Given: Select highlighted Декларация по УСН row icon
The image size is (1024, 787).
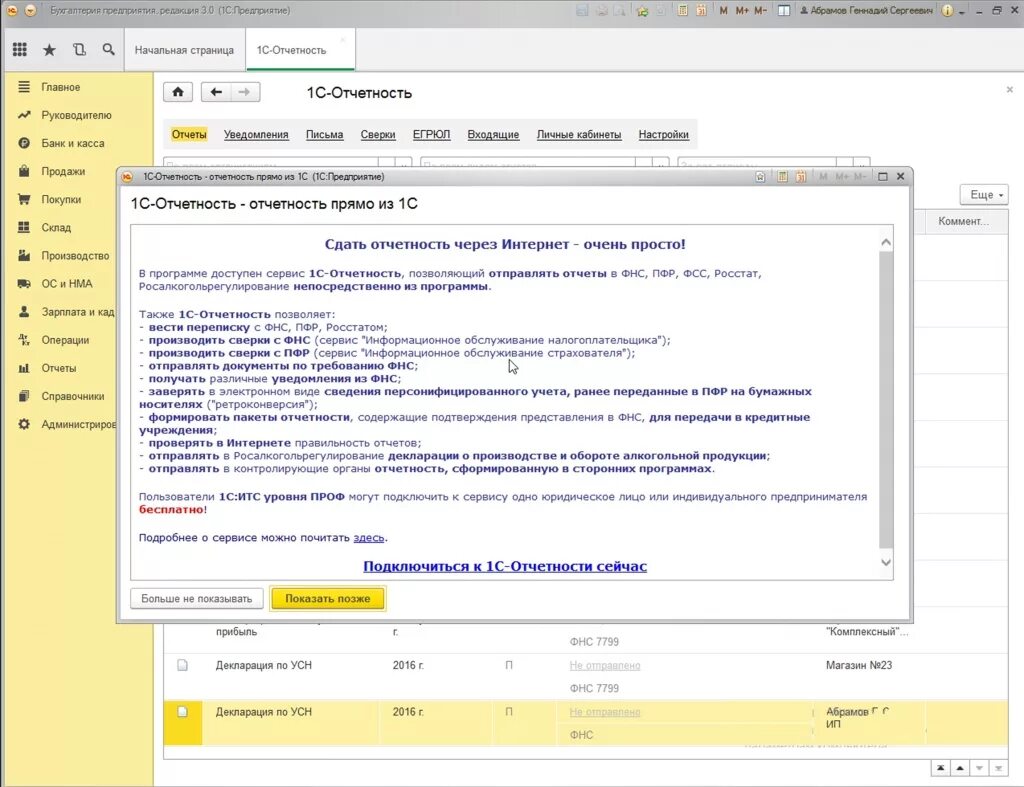Looking at the screenshot, I should tap(182, 711).
